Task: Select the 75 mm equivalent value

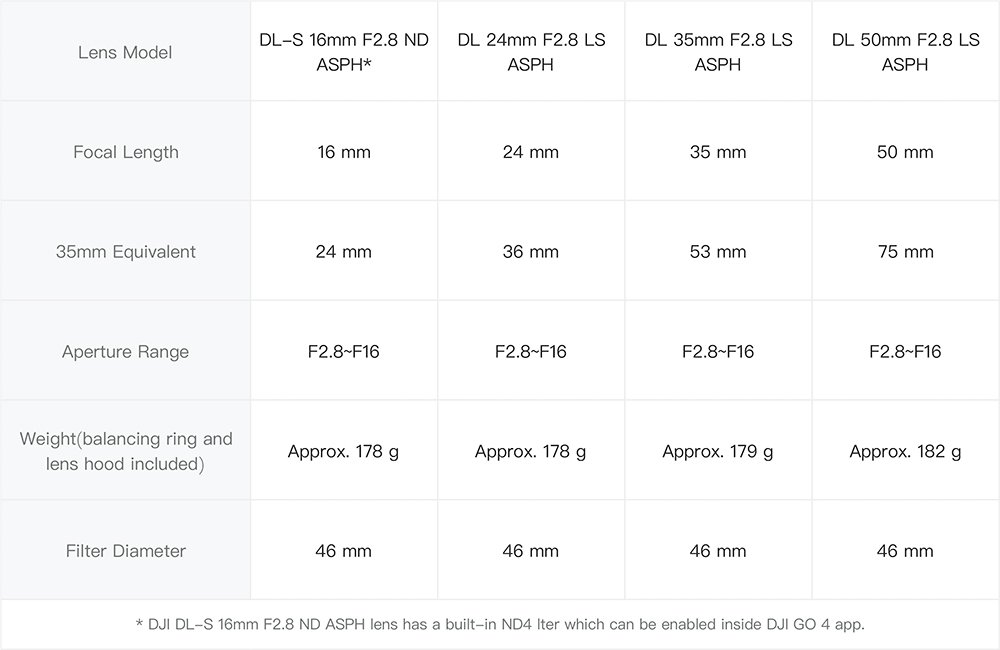Action: 905,252
